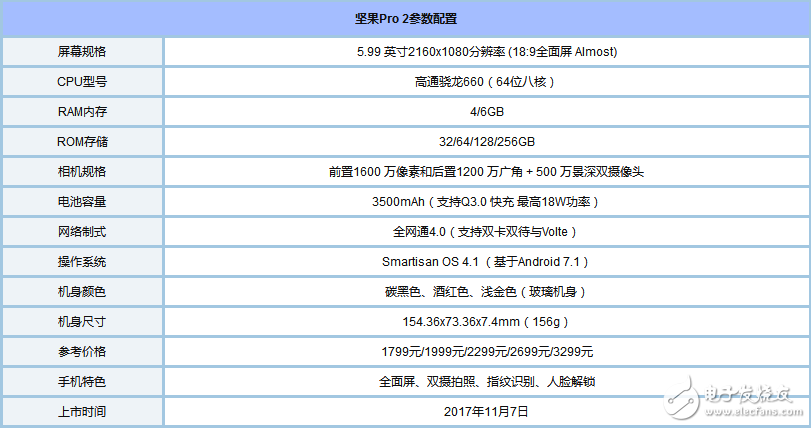Select the RAM内存 label cell
Viewport: 811px width, 428px height.
[82, 111]
